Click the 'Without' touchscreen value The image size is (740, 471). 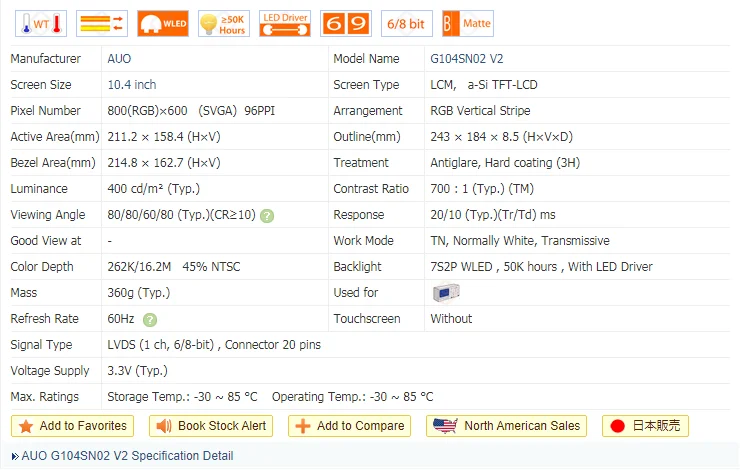tap(451, 319)
